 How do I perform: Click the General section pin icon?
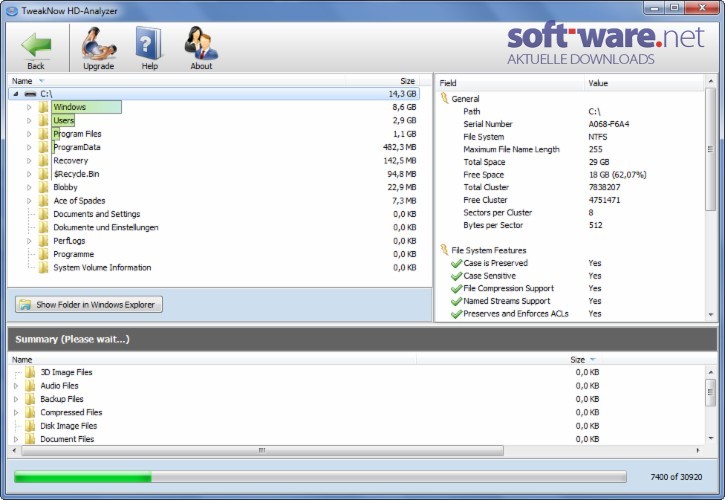444,98
